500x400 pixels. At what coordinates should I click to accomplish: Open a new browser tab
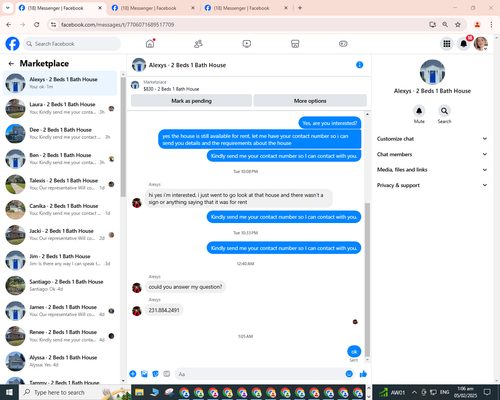tap(300, 8)
